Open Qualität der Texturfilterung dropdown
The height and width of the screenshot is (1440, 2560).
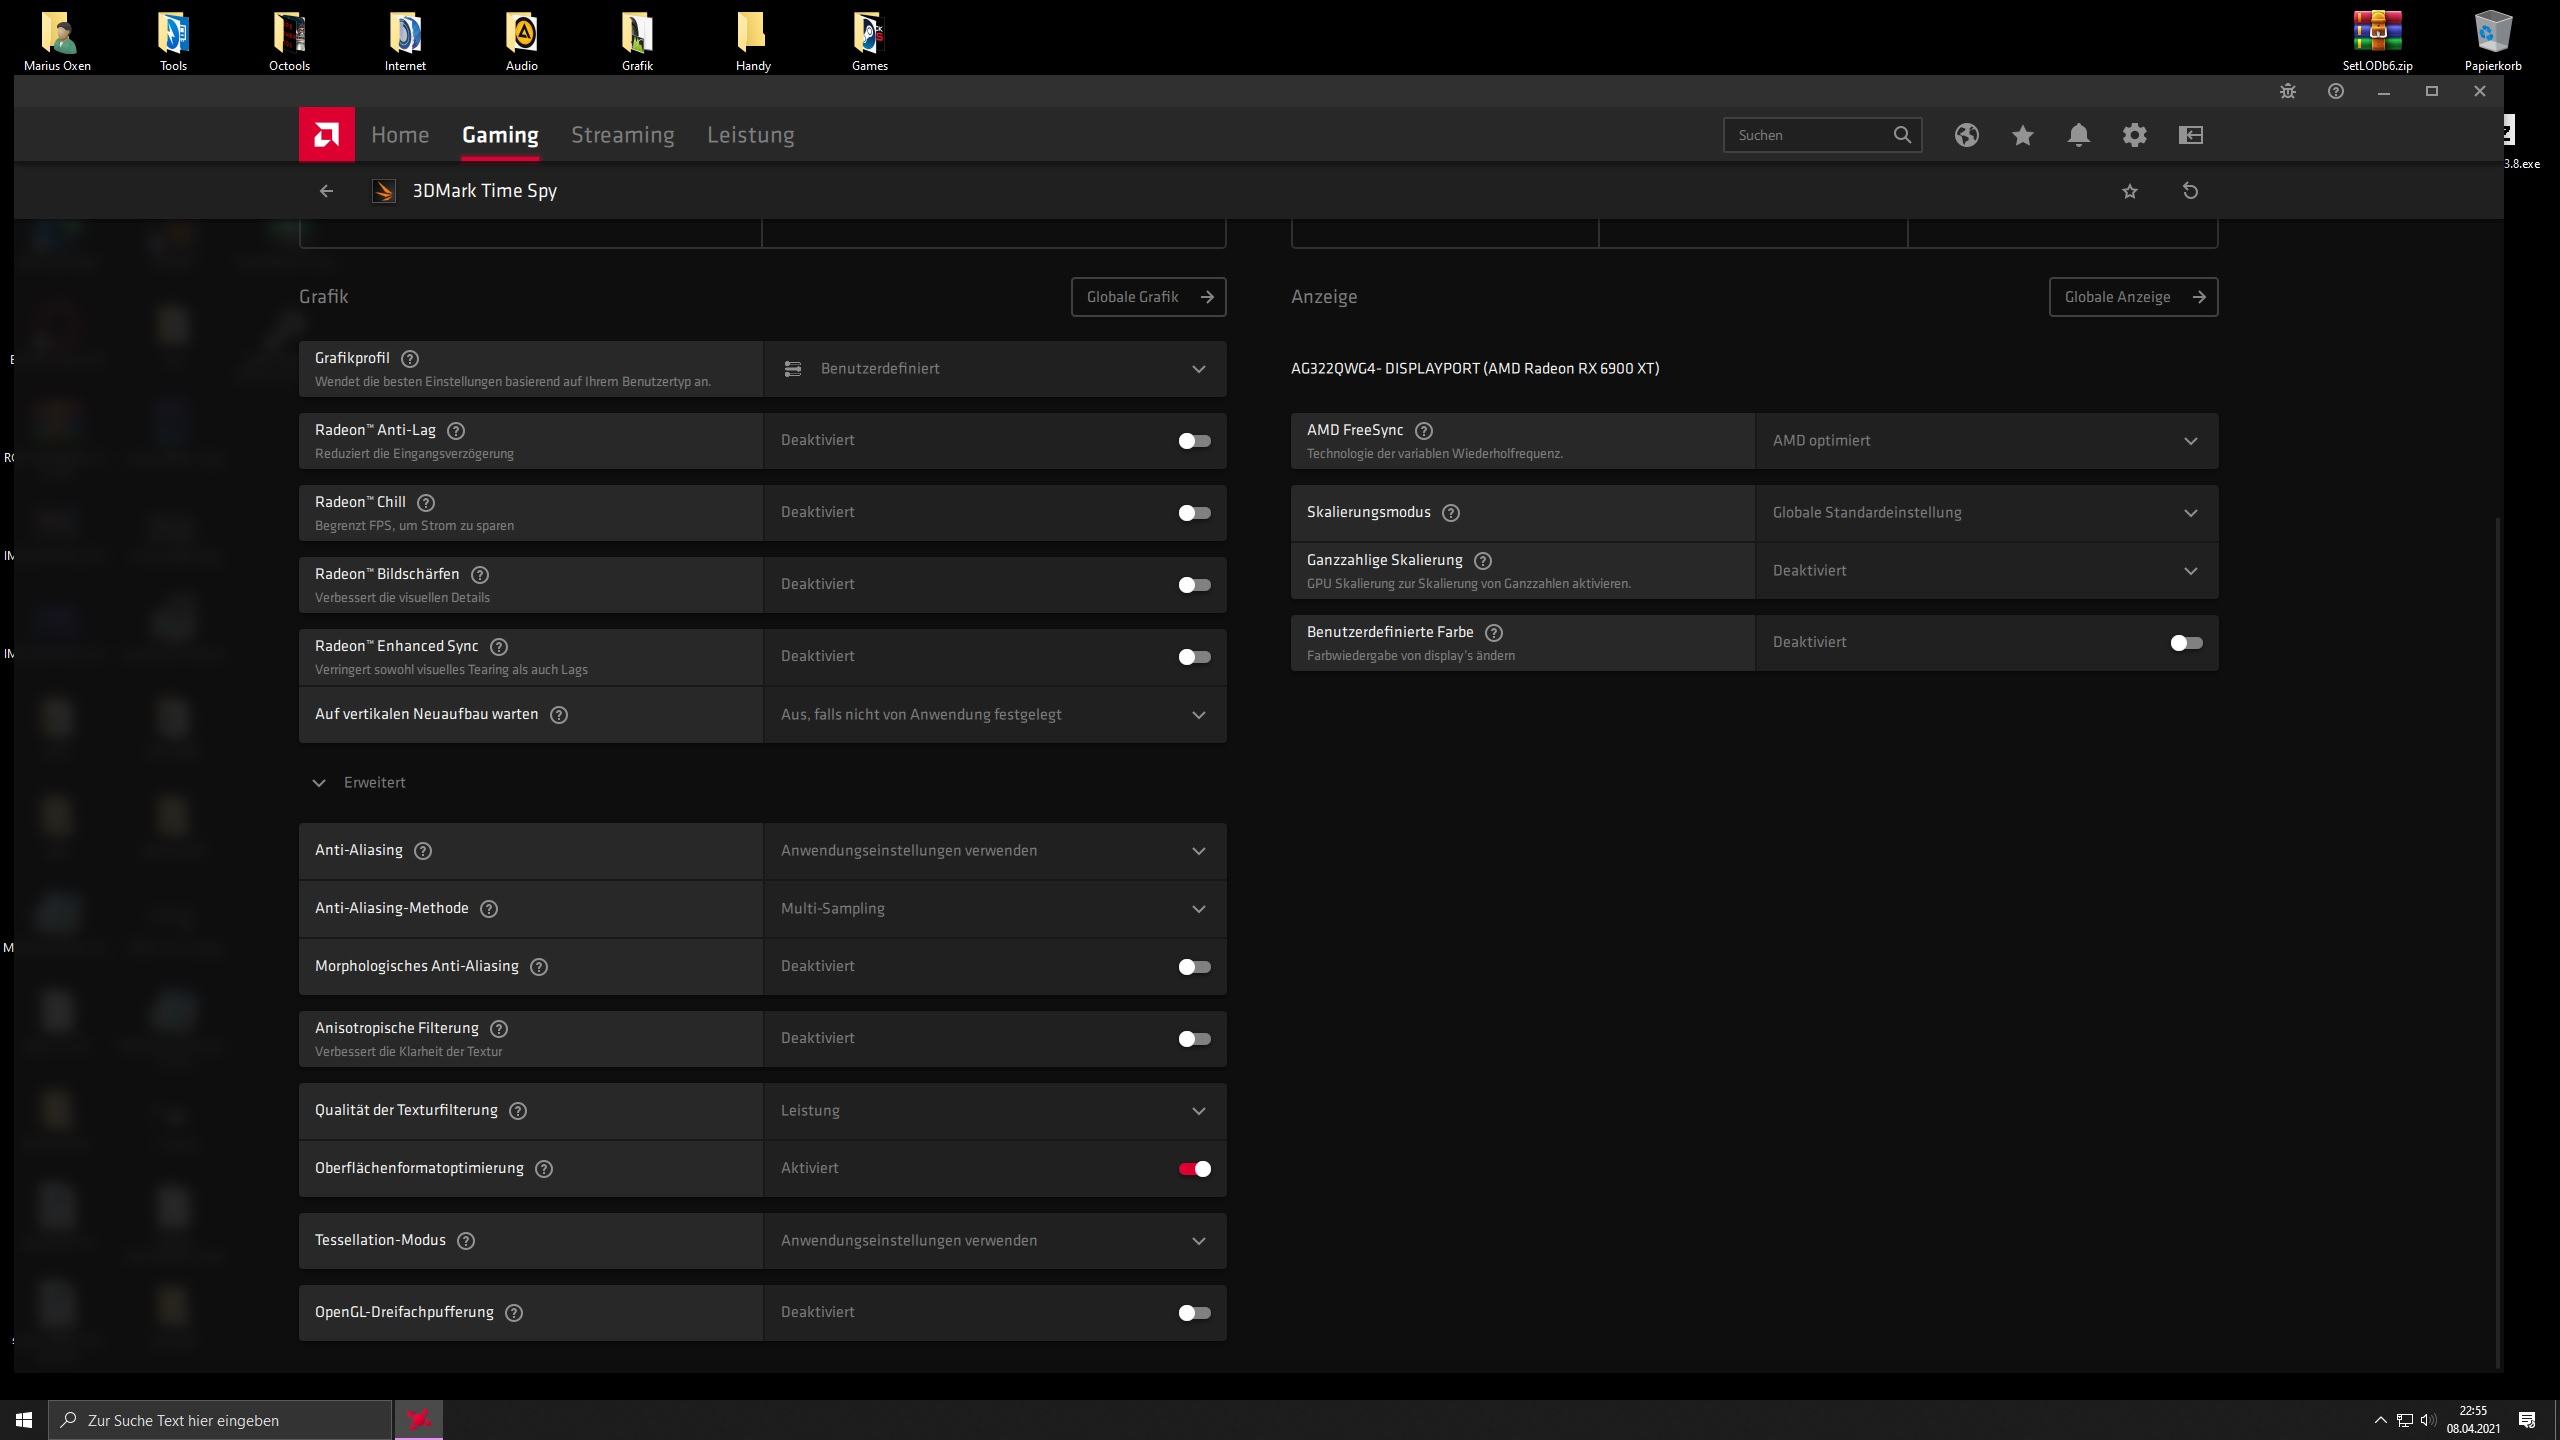pos(995,1111)
